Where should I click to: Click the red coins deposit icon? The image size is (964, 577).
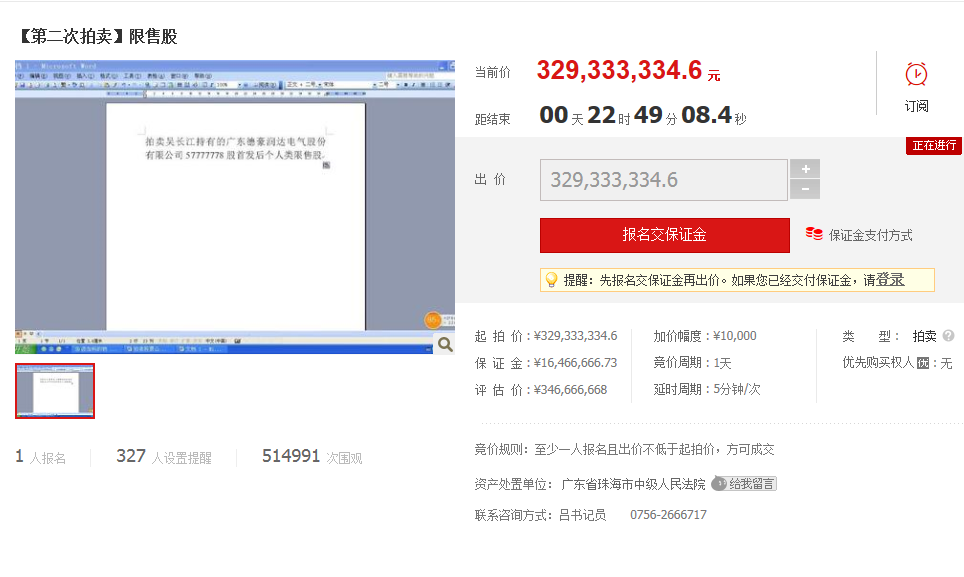[814, 235]
